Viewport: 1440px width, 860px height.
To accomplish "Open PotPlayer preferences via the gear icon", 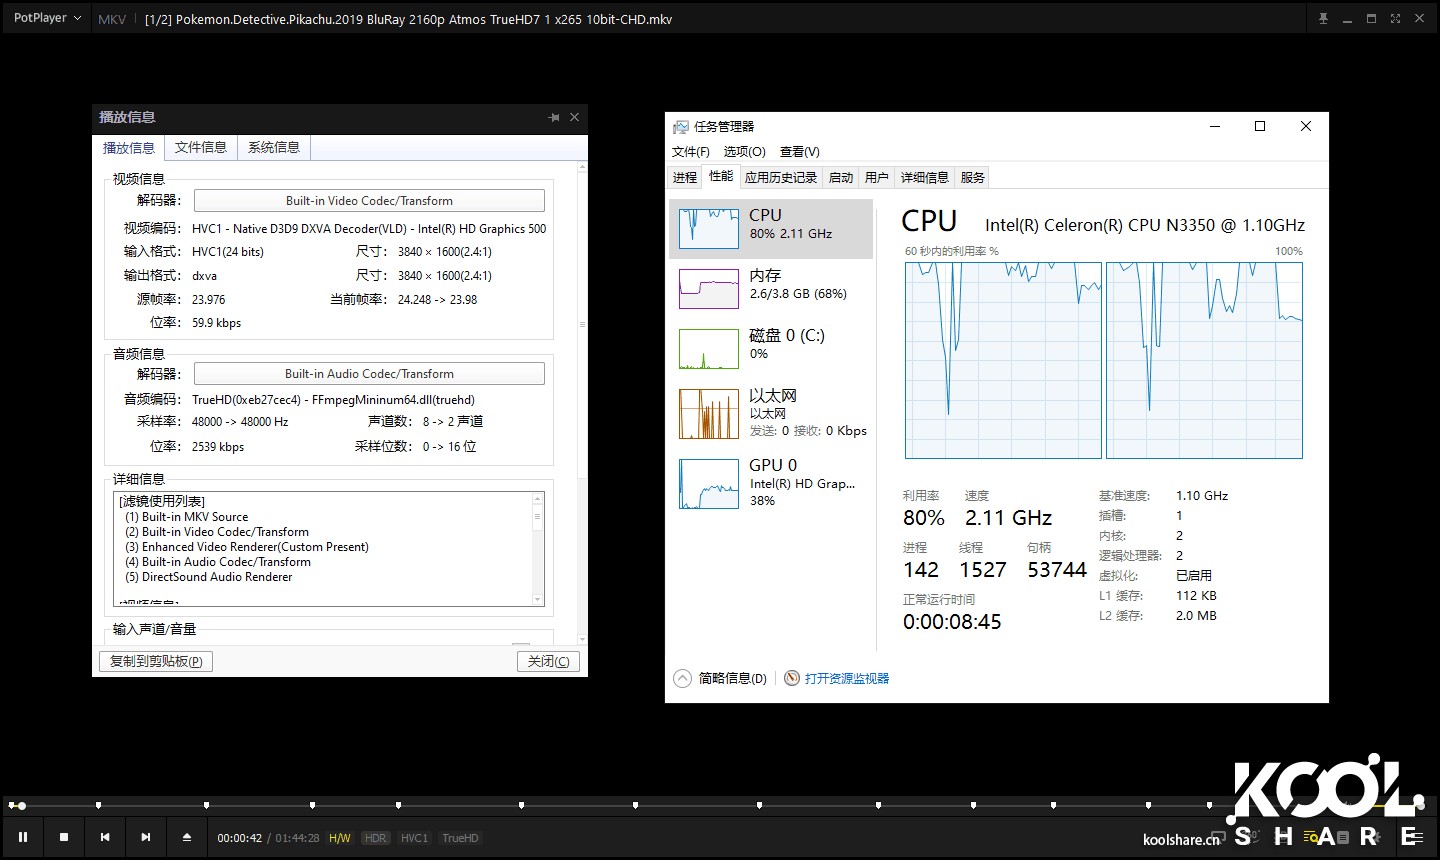I will tap(1378, 837).
